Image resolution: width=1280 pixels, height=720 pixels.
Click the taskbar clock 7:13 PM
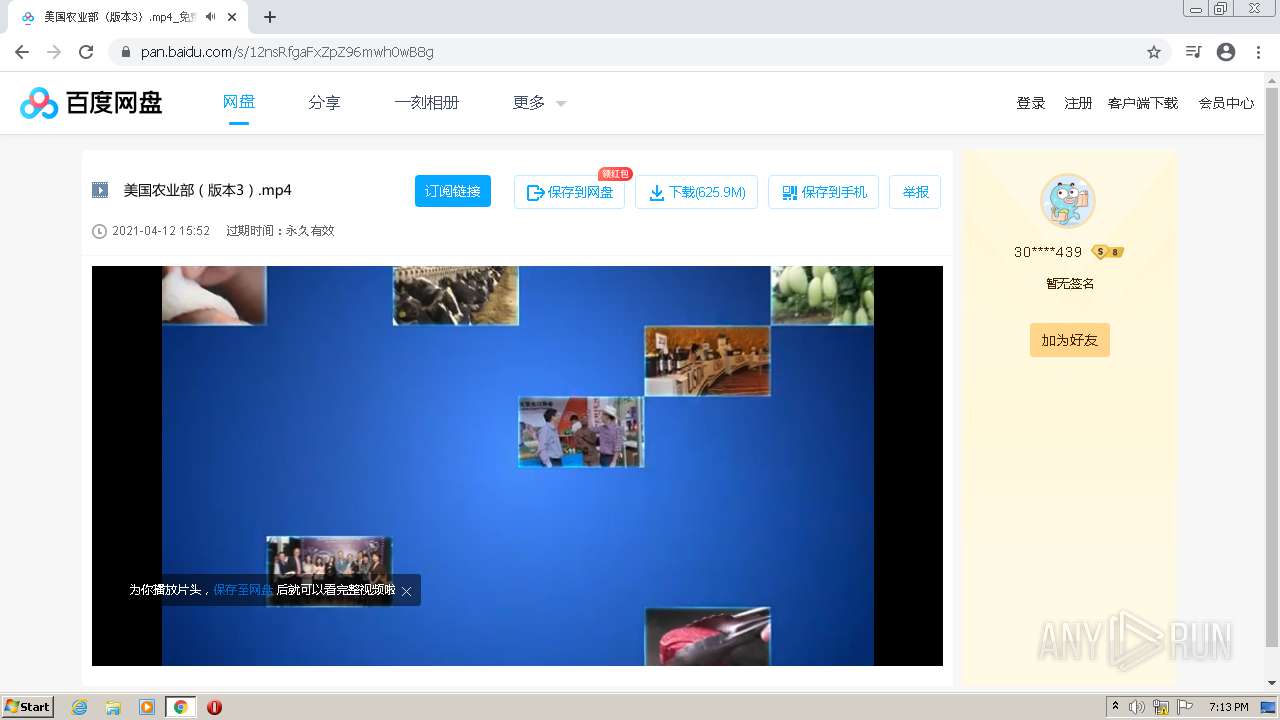[x=1228, y=707]
